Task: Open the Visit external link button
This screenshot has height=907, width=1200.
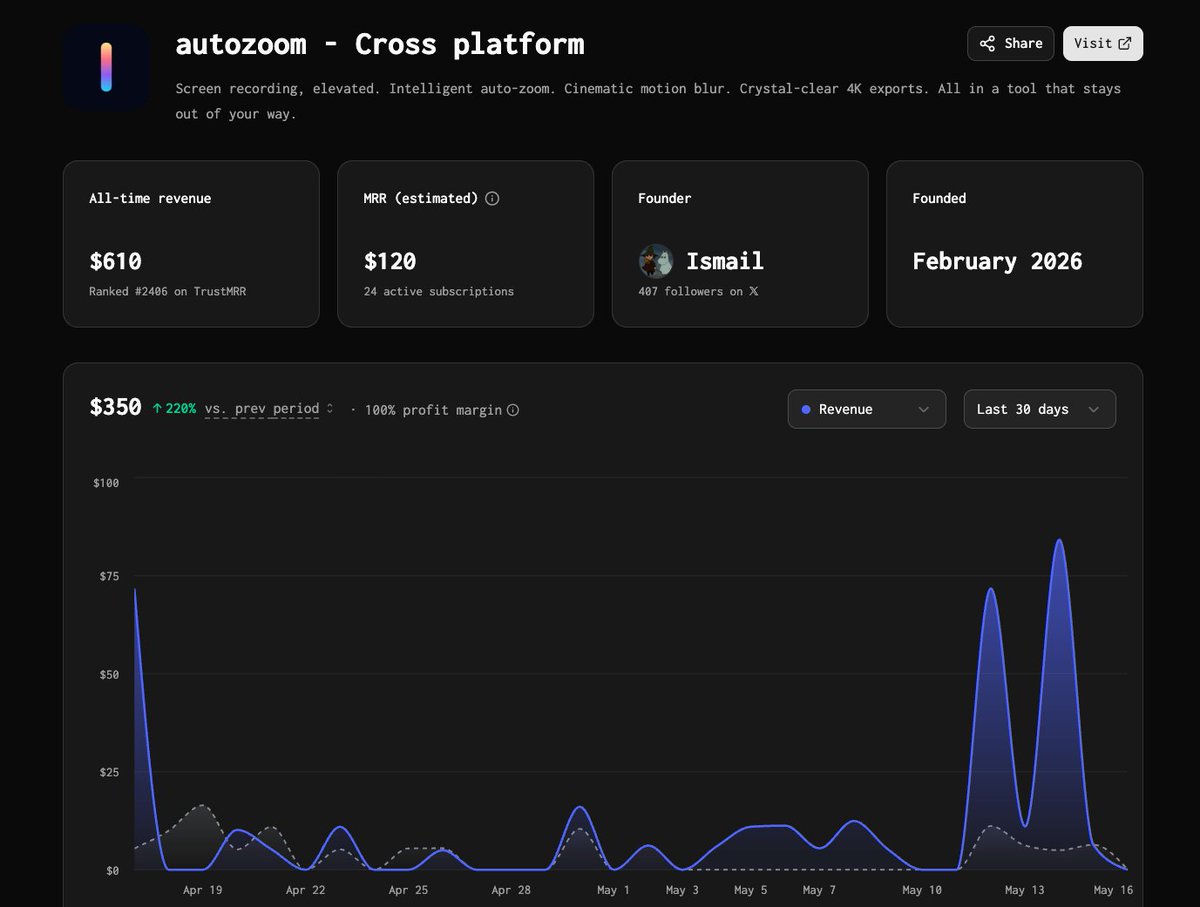Action: tap(1103, 43)
